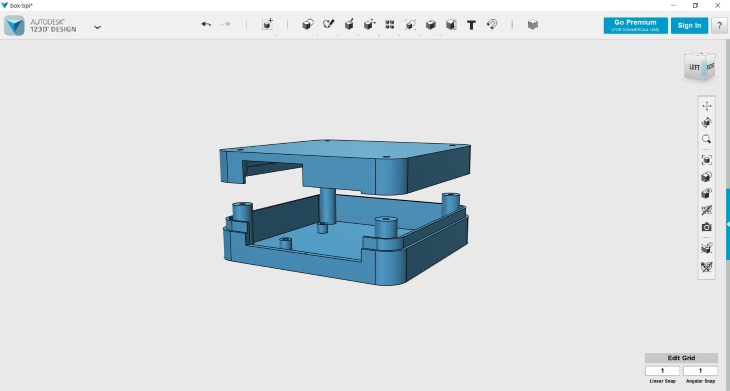Take a screenshot with camera icon
Image resolution: width=730 pixels, height=391 pixels.
(x=707, y=227)
